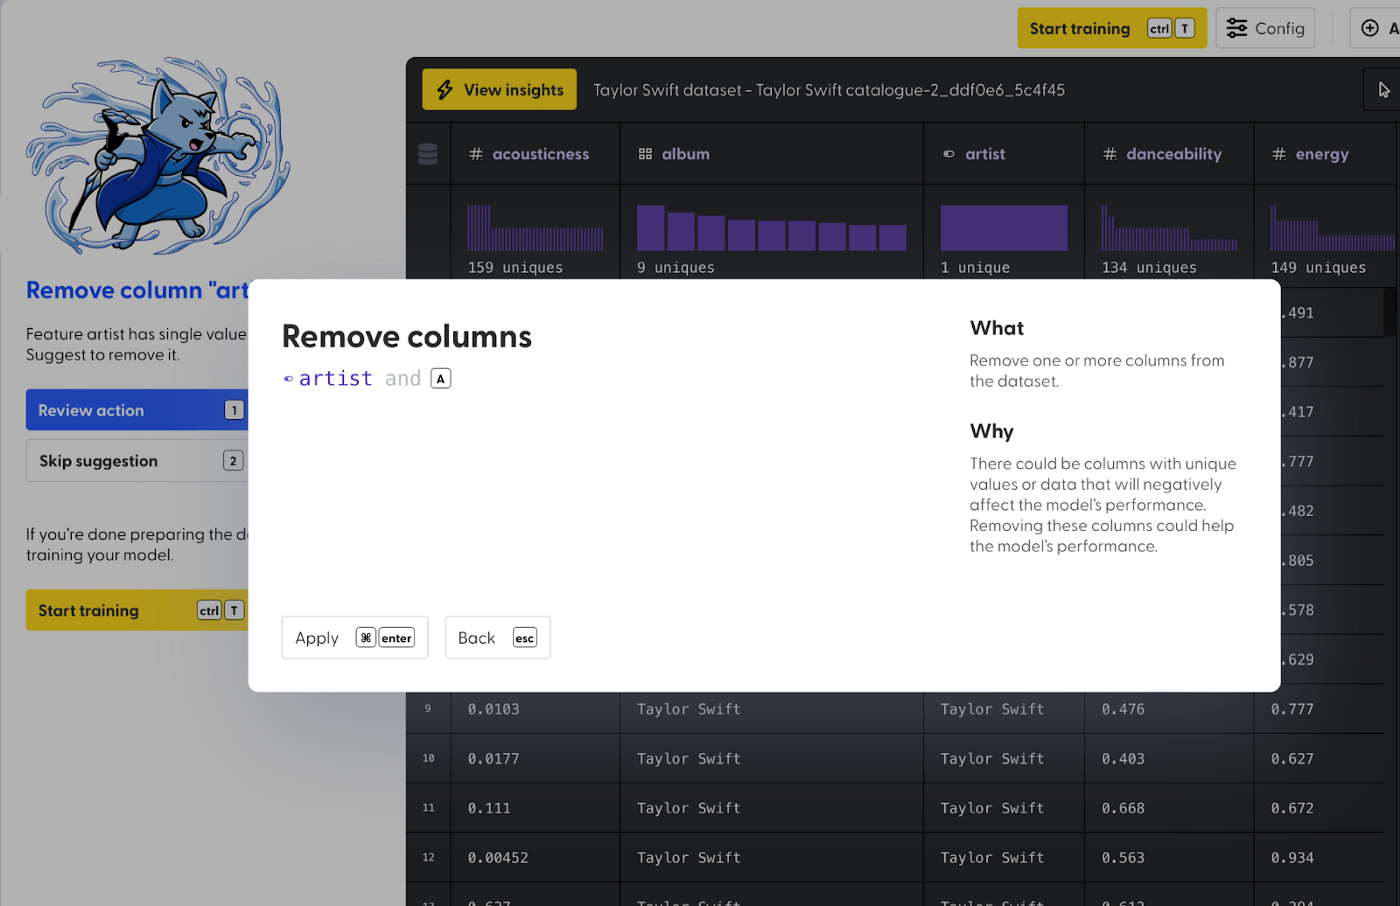Click the energy histogram chart
Viewport: 1400px width, 906px height.
coord(1333,228)
